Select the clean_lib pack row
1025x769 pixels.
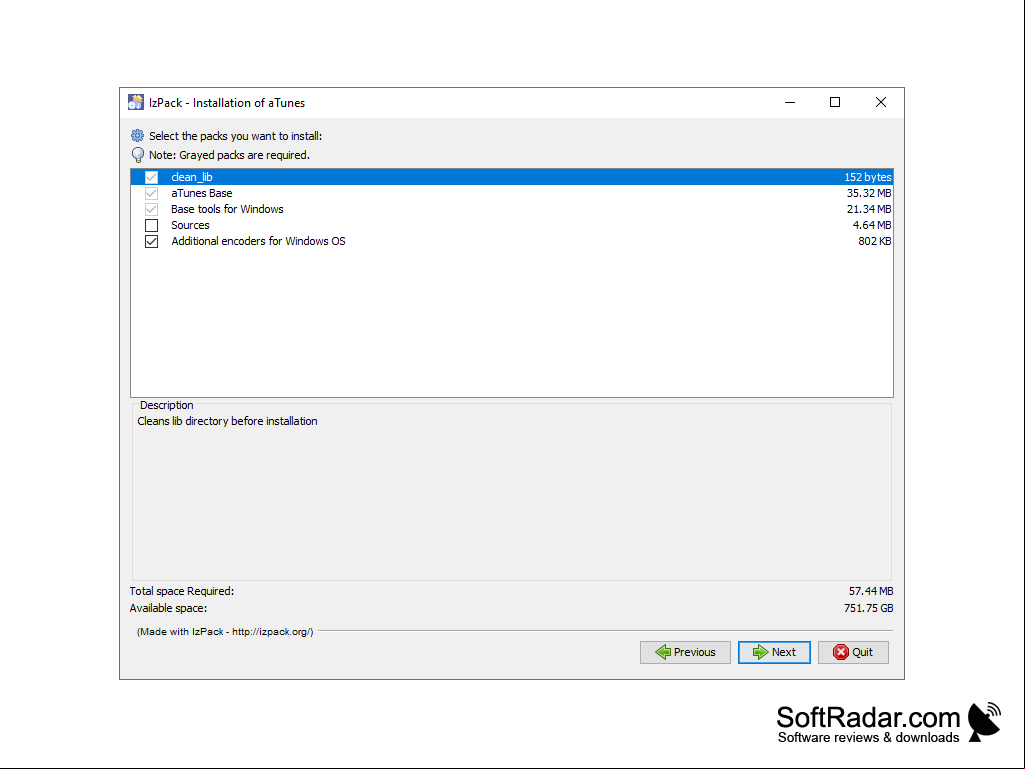pyautogui.click(x=512, y=177)
